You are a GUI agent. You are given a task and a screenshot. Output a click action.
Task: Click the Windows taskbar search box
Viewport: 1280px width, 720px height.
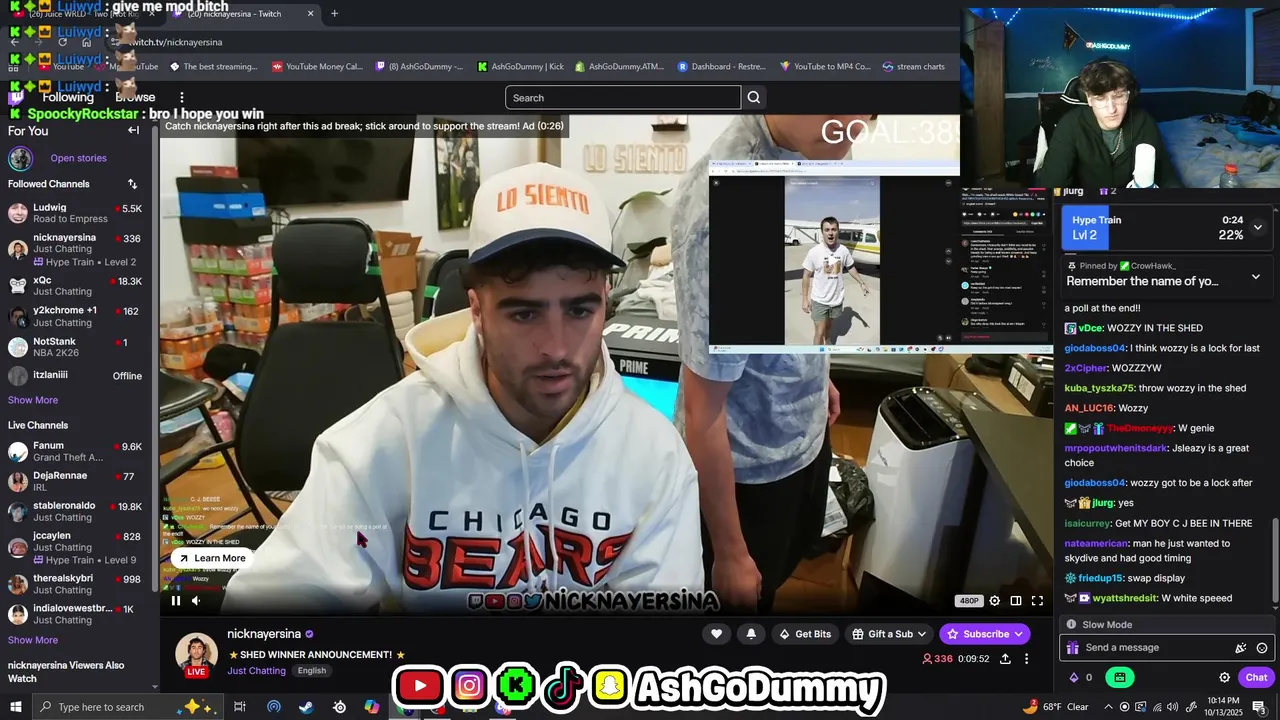pos(130,707)
